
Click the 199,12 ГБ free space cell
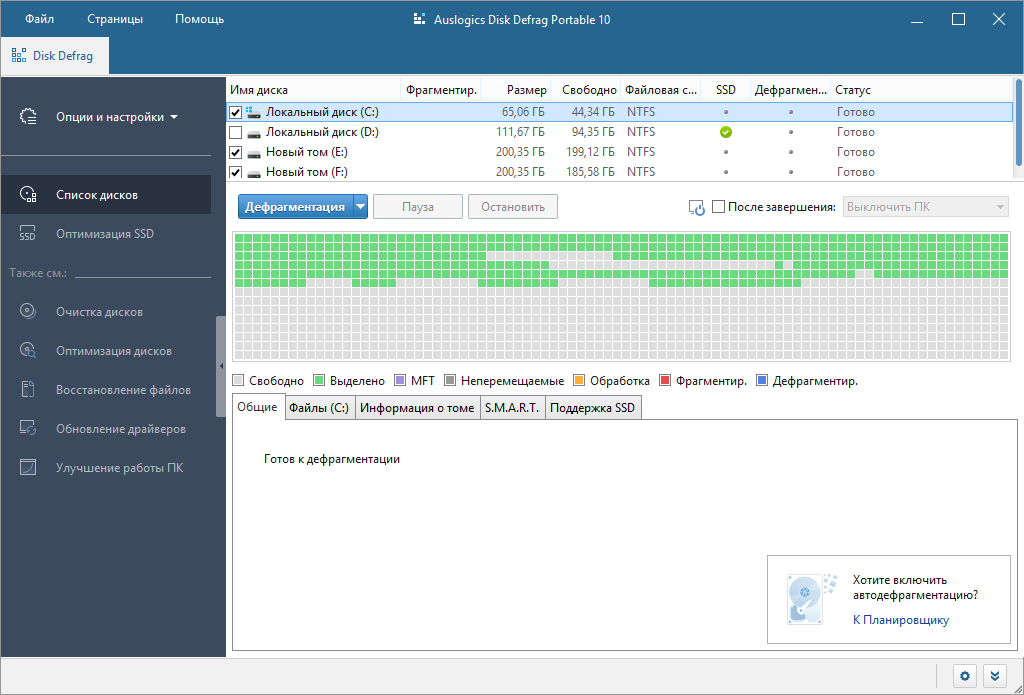592,152
